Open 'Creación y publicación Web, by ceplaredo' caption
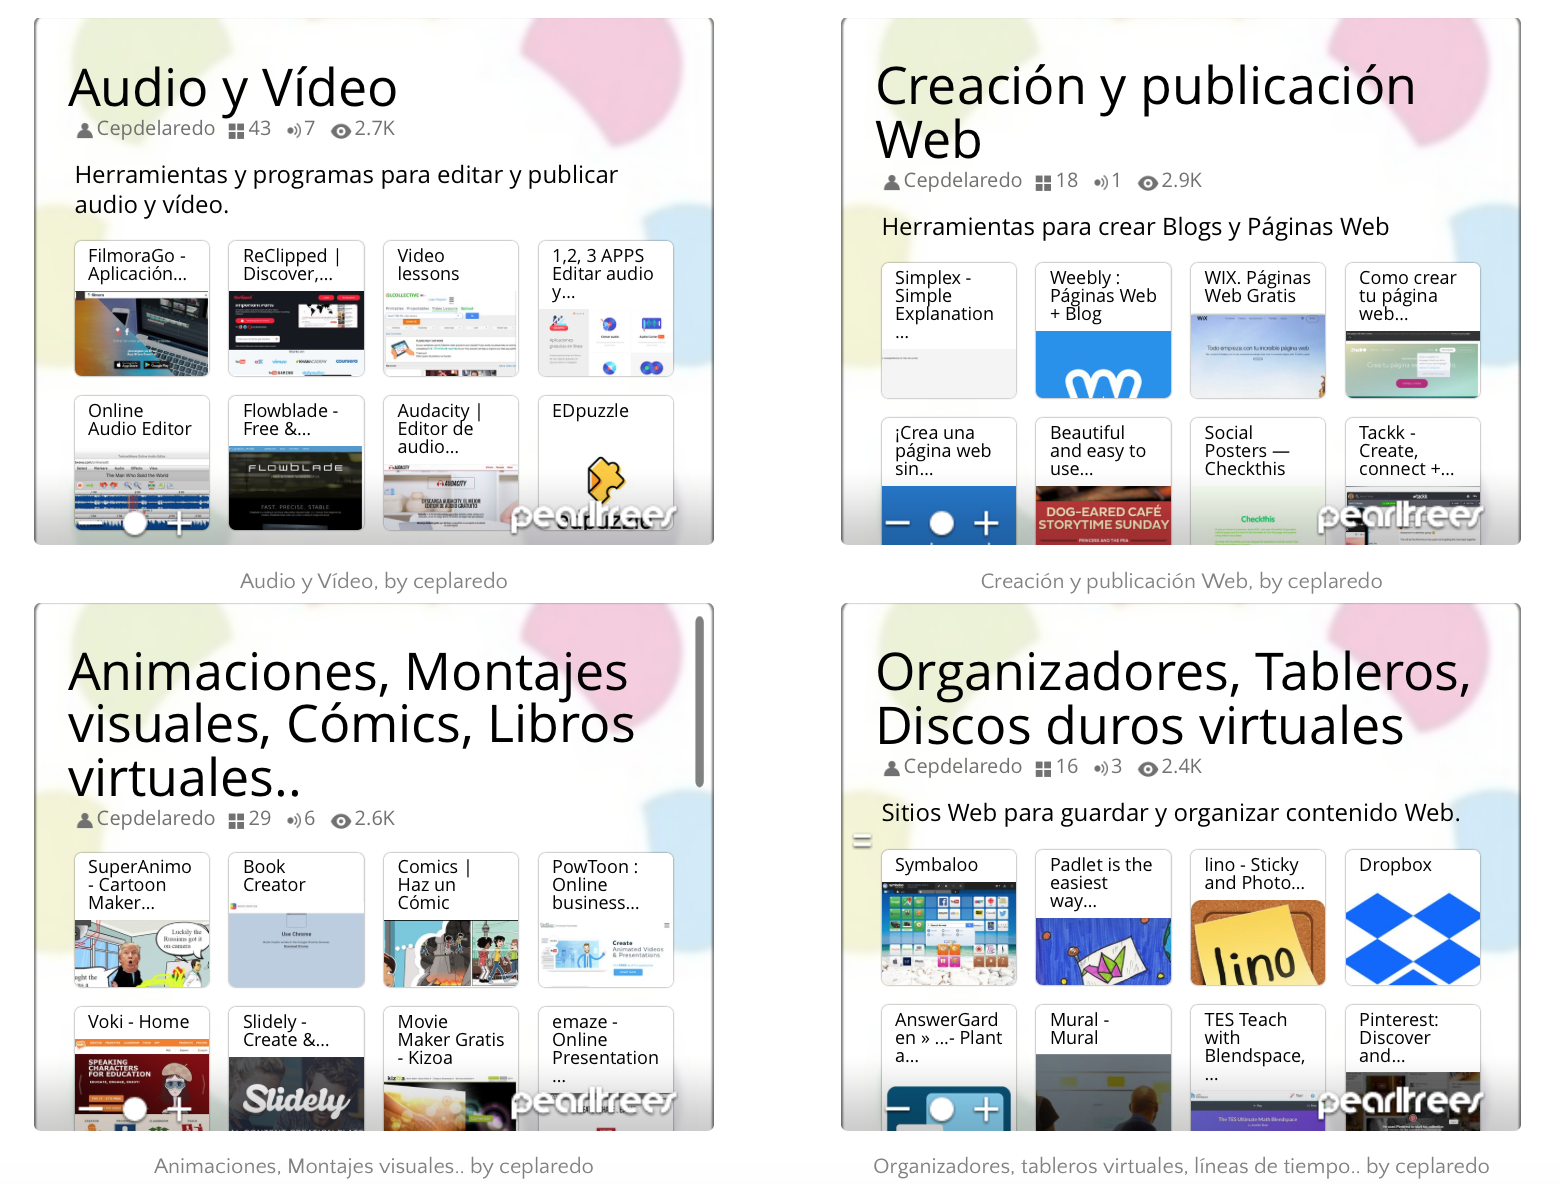 click(x=1180, y=581)
